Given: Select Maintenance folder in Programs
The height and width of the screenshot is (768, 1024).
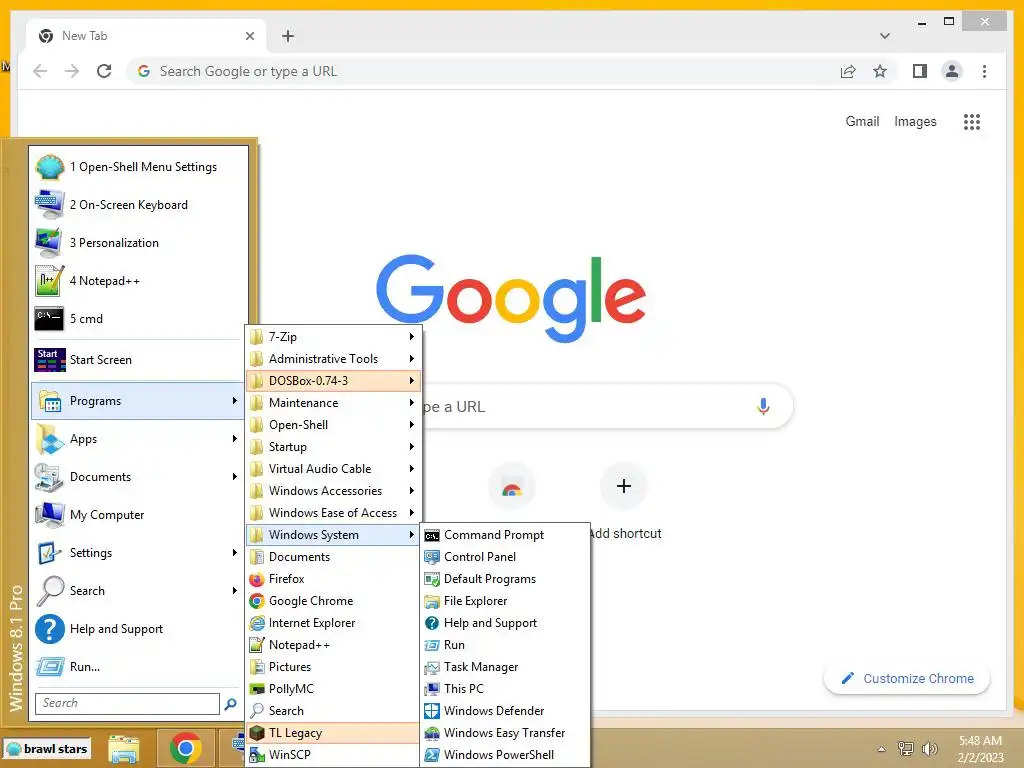Looking at the screenshot, I should point(333,403).
